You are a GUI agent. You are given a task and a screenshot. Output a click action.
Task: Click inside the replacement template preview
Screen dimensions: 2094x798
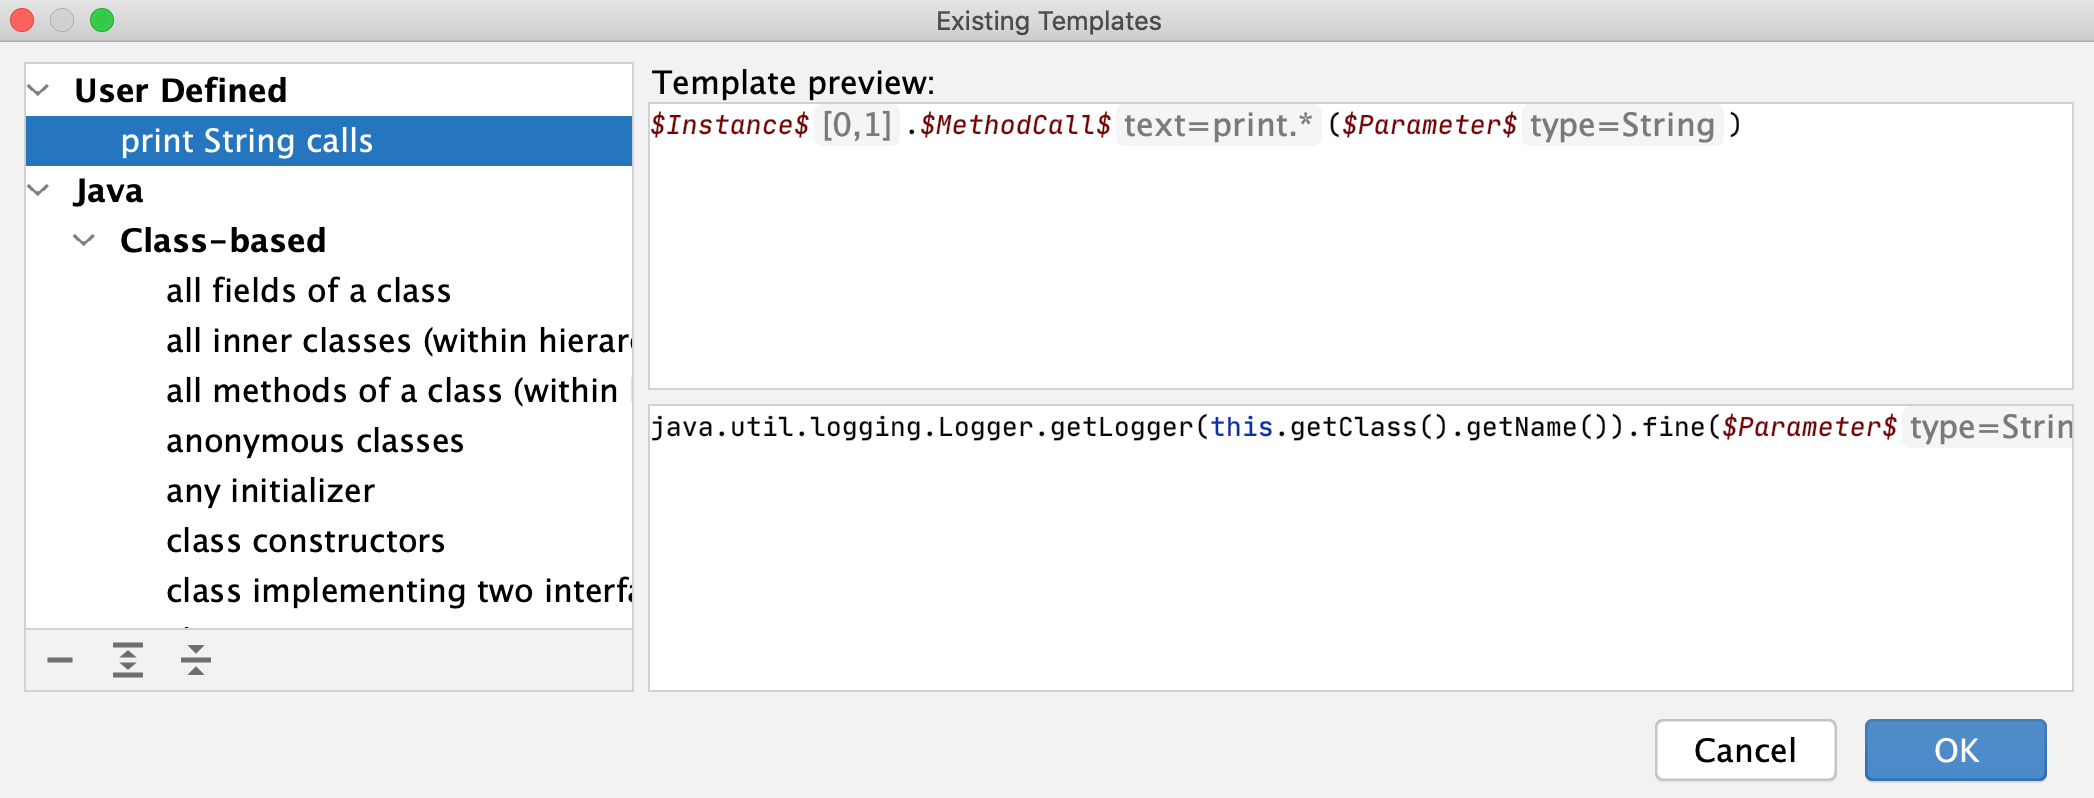click(1360, 570)
